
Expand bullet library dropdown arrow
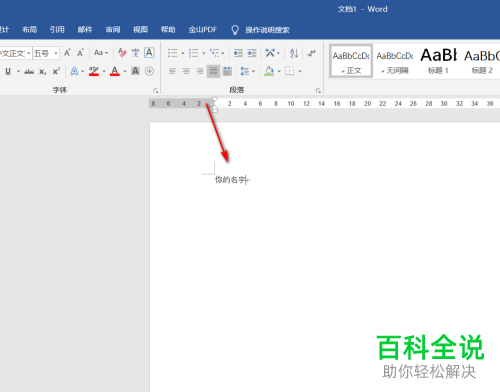click(x=183, y=53)
